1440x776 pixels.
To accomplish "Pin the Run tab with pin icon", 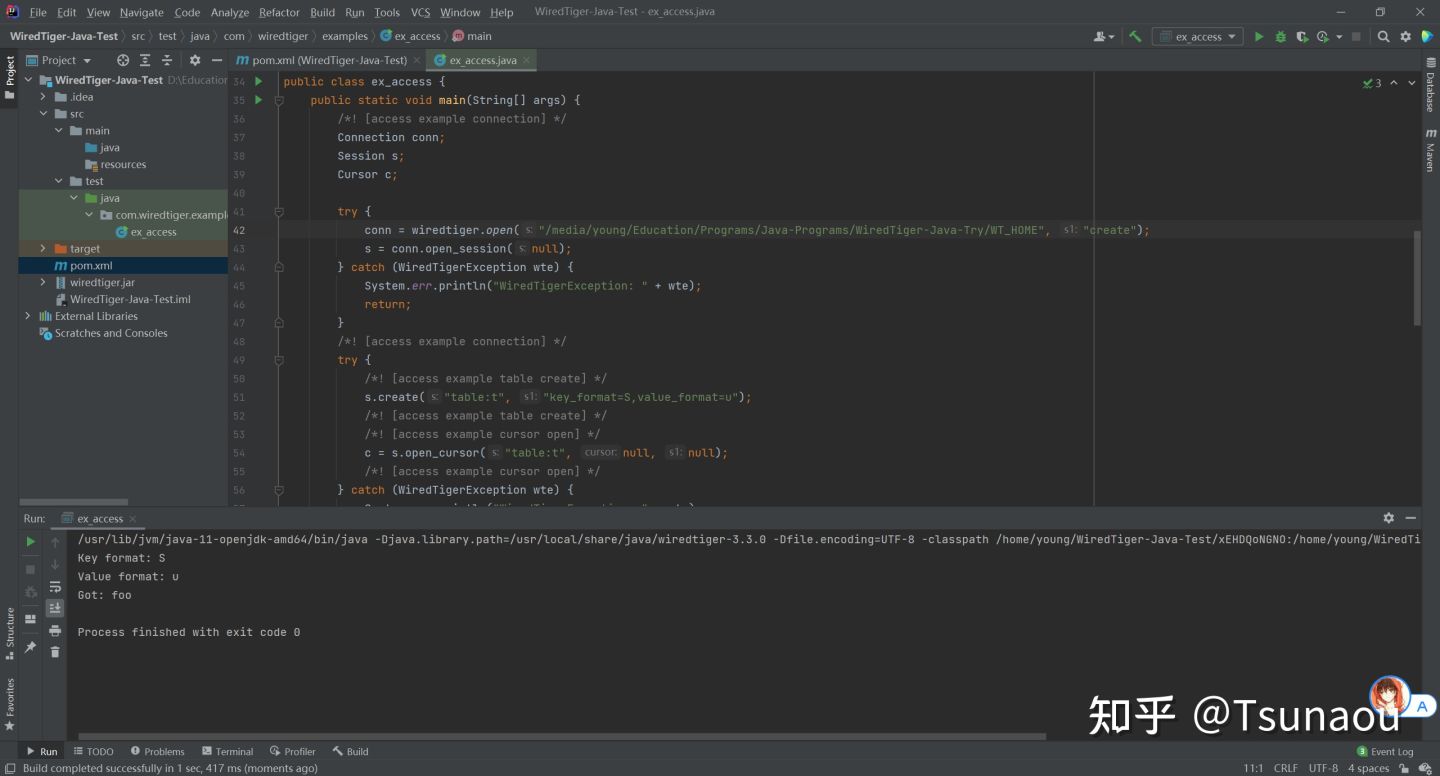I will coord(30,647).
